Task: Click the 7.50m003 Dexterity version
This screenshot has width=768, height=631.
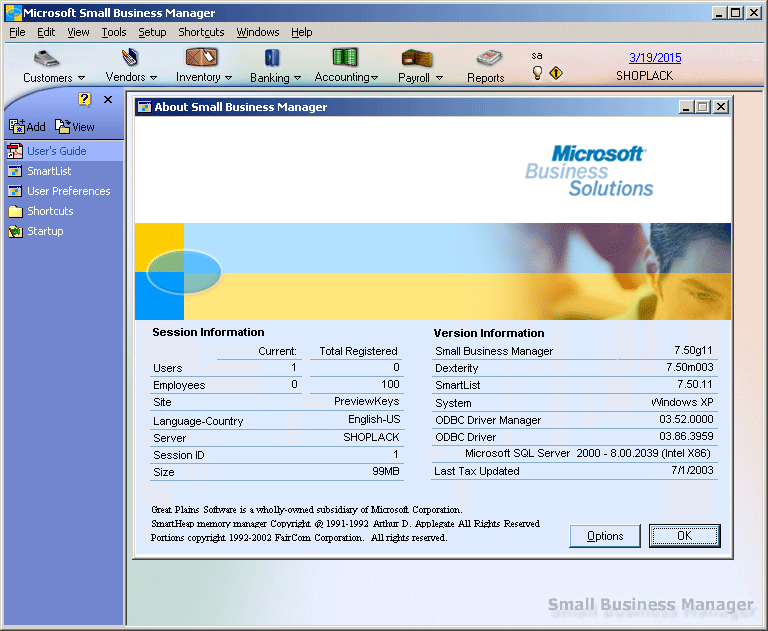Action: [x=689, y=367]
